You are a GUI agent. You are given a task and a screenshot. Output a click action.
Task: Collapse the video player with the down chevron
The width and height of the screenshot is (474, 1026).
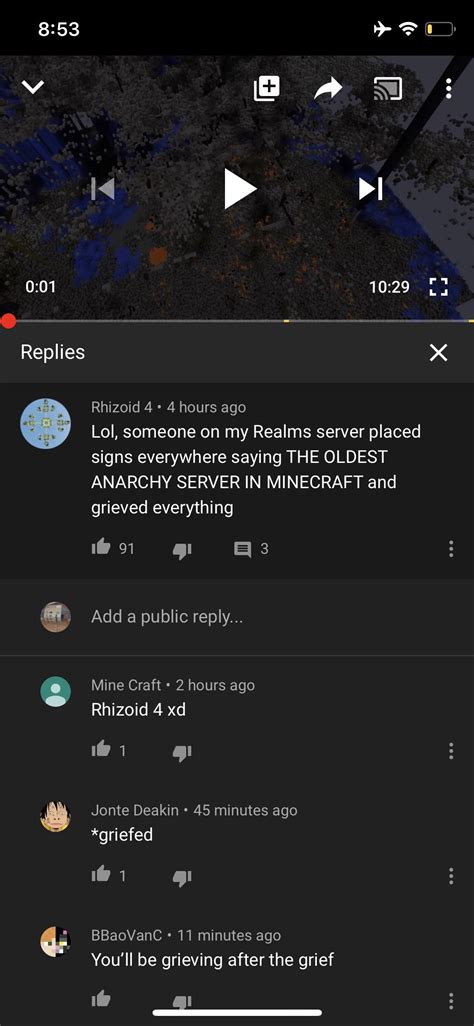tap(33, 88)
